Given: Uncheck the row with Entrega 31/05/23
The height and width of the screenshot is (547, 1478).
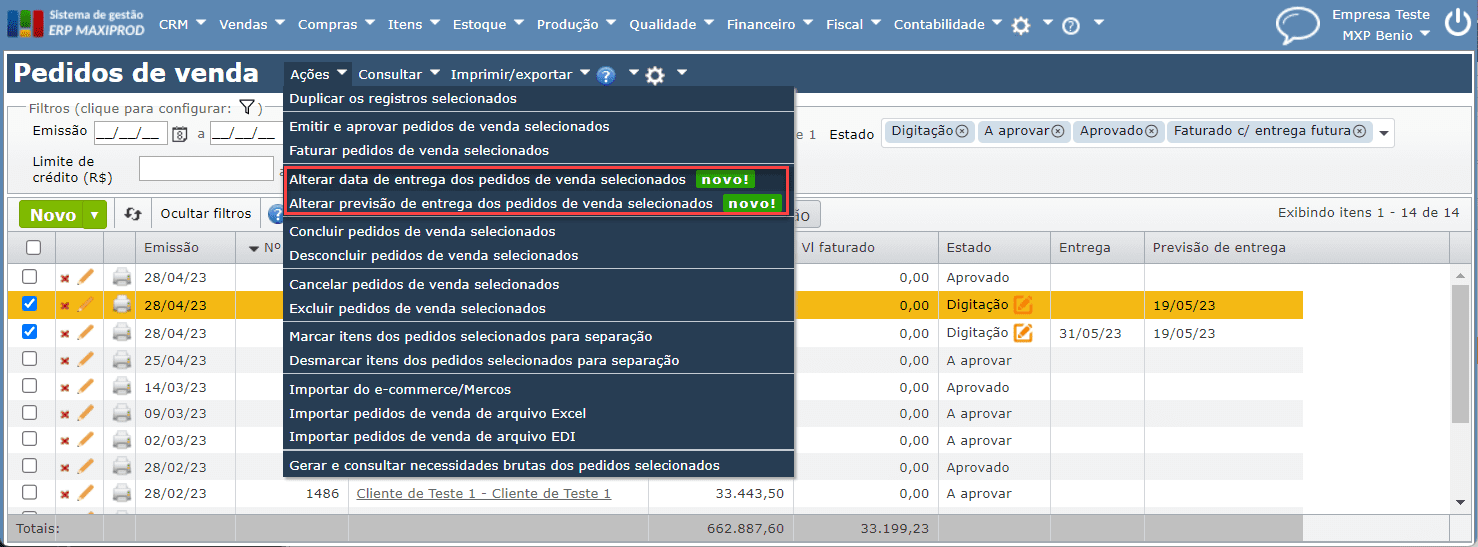Looking at the screenshot, I should click(30, 332).
